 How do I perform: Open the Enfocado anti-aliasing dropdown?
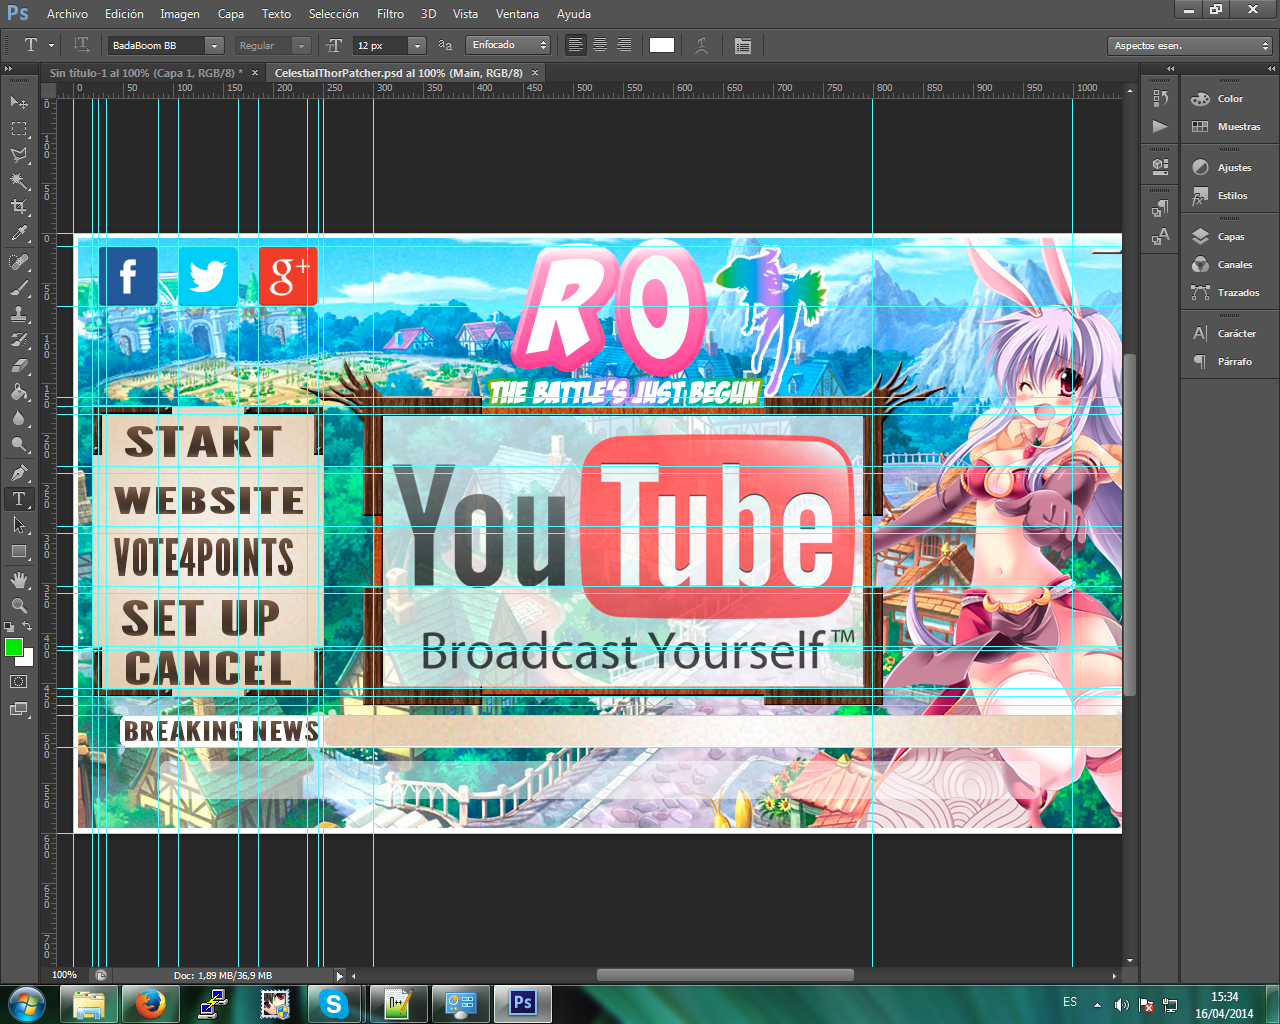coord(509,45)
